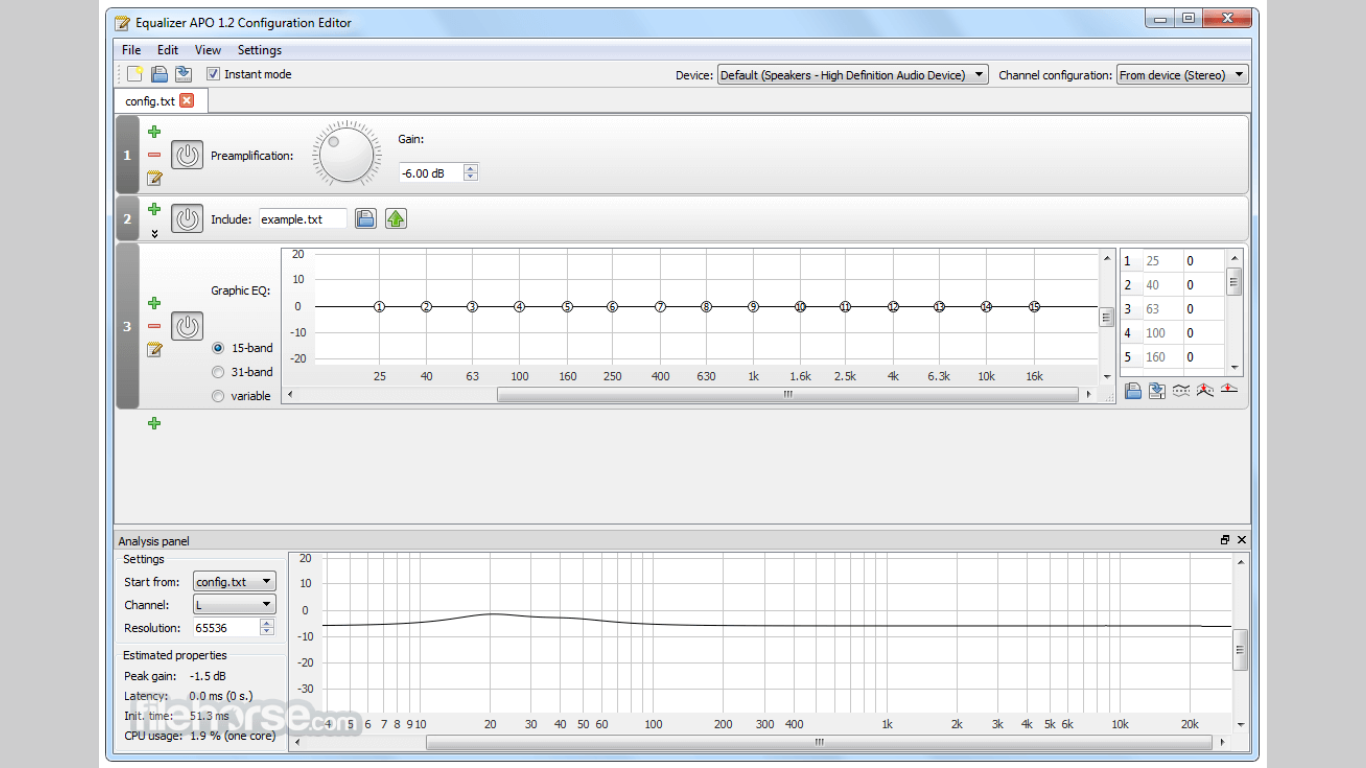The width and height of the screenshot is (1366, 768).
Task: Open the Channel dropdown showing L
Action: click(x=234, y=604)
